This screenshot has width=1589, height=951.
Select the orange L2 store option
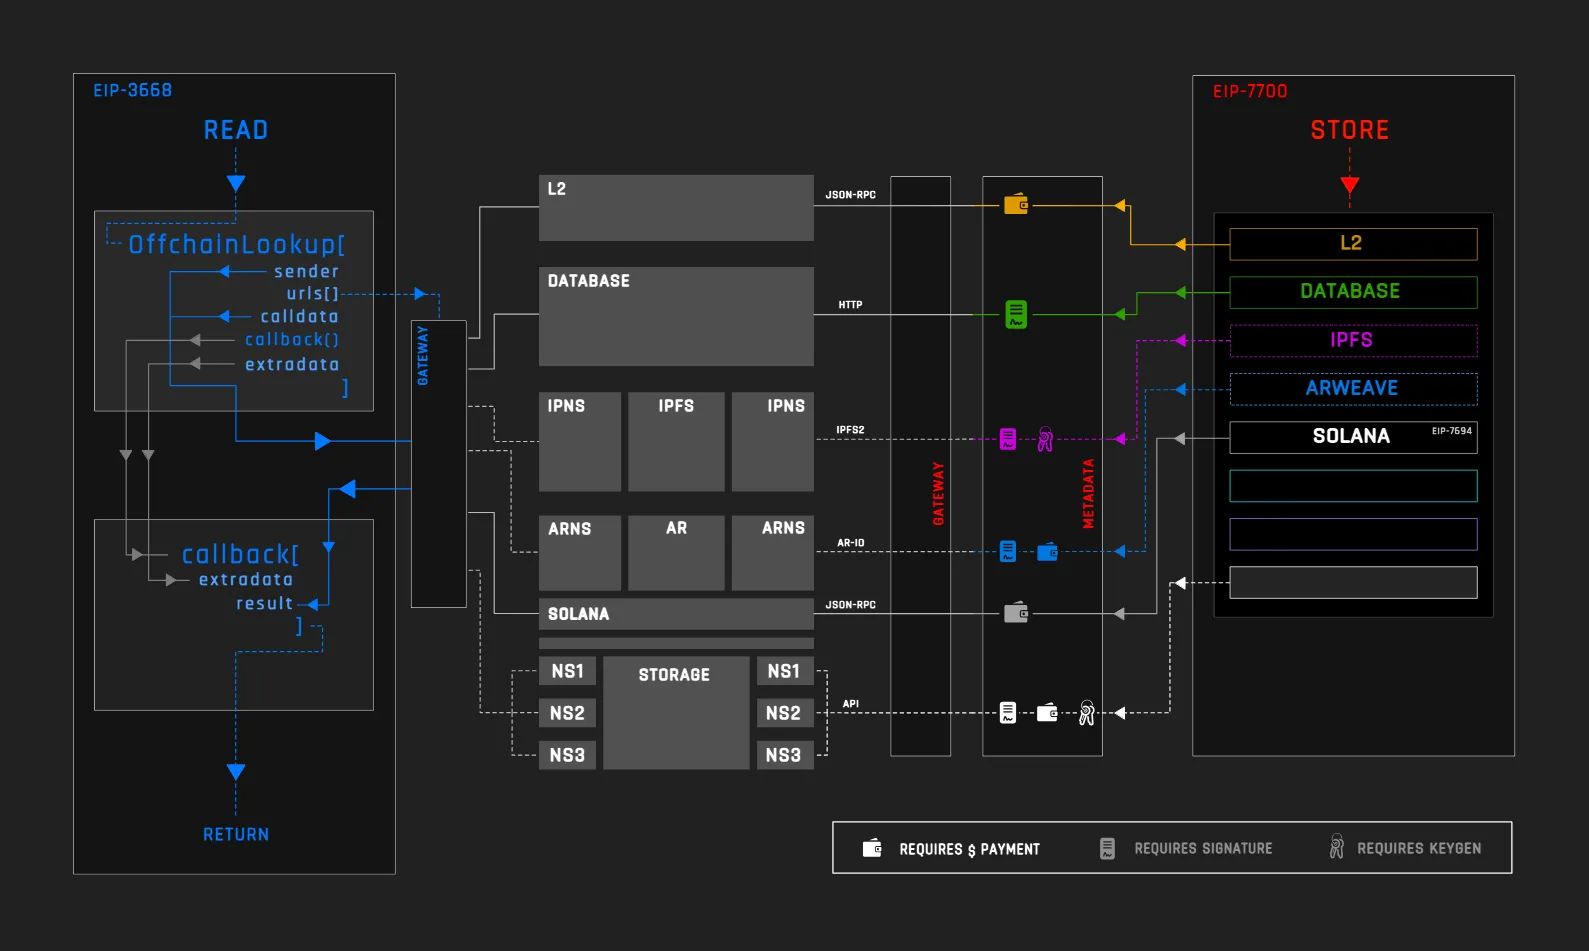(1353, 244)
